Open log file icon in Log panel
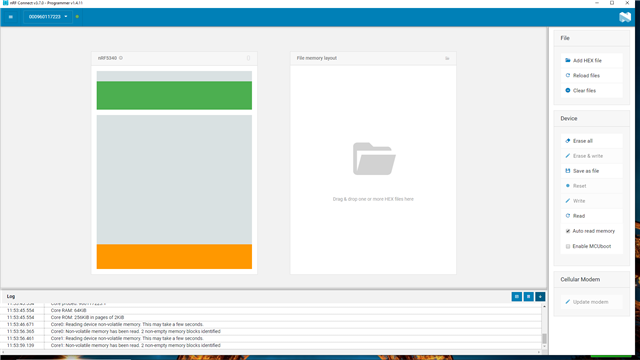Image resolution: width=640 pixels, height=360 pixels. (x=517, y=296)
